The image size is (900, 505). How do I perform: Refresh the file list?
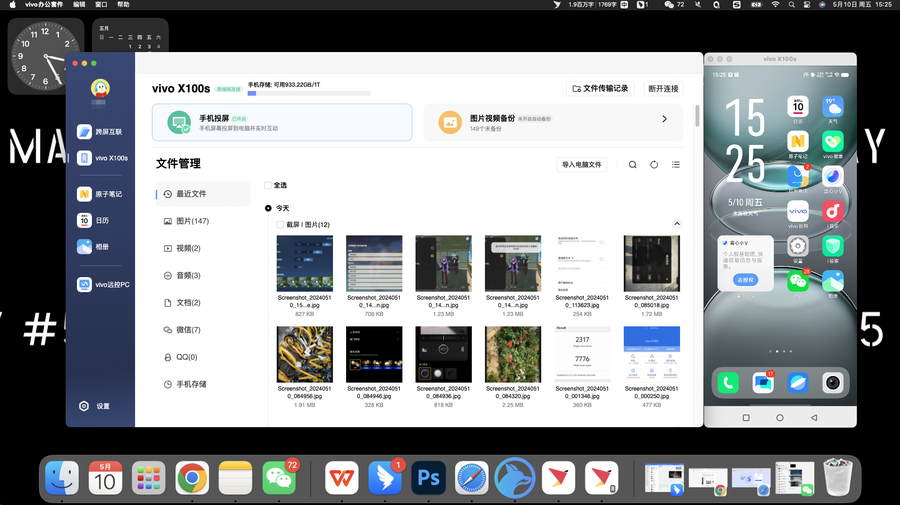click(654, 165)
